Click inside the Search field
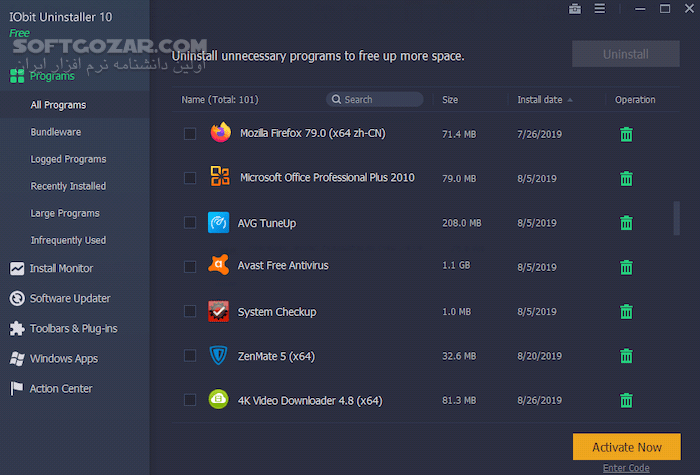This screenshot has width=700, height=475. (375, 99)
